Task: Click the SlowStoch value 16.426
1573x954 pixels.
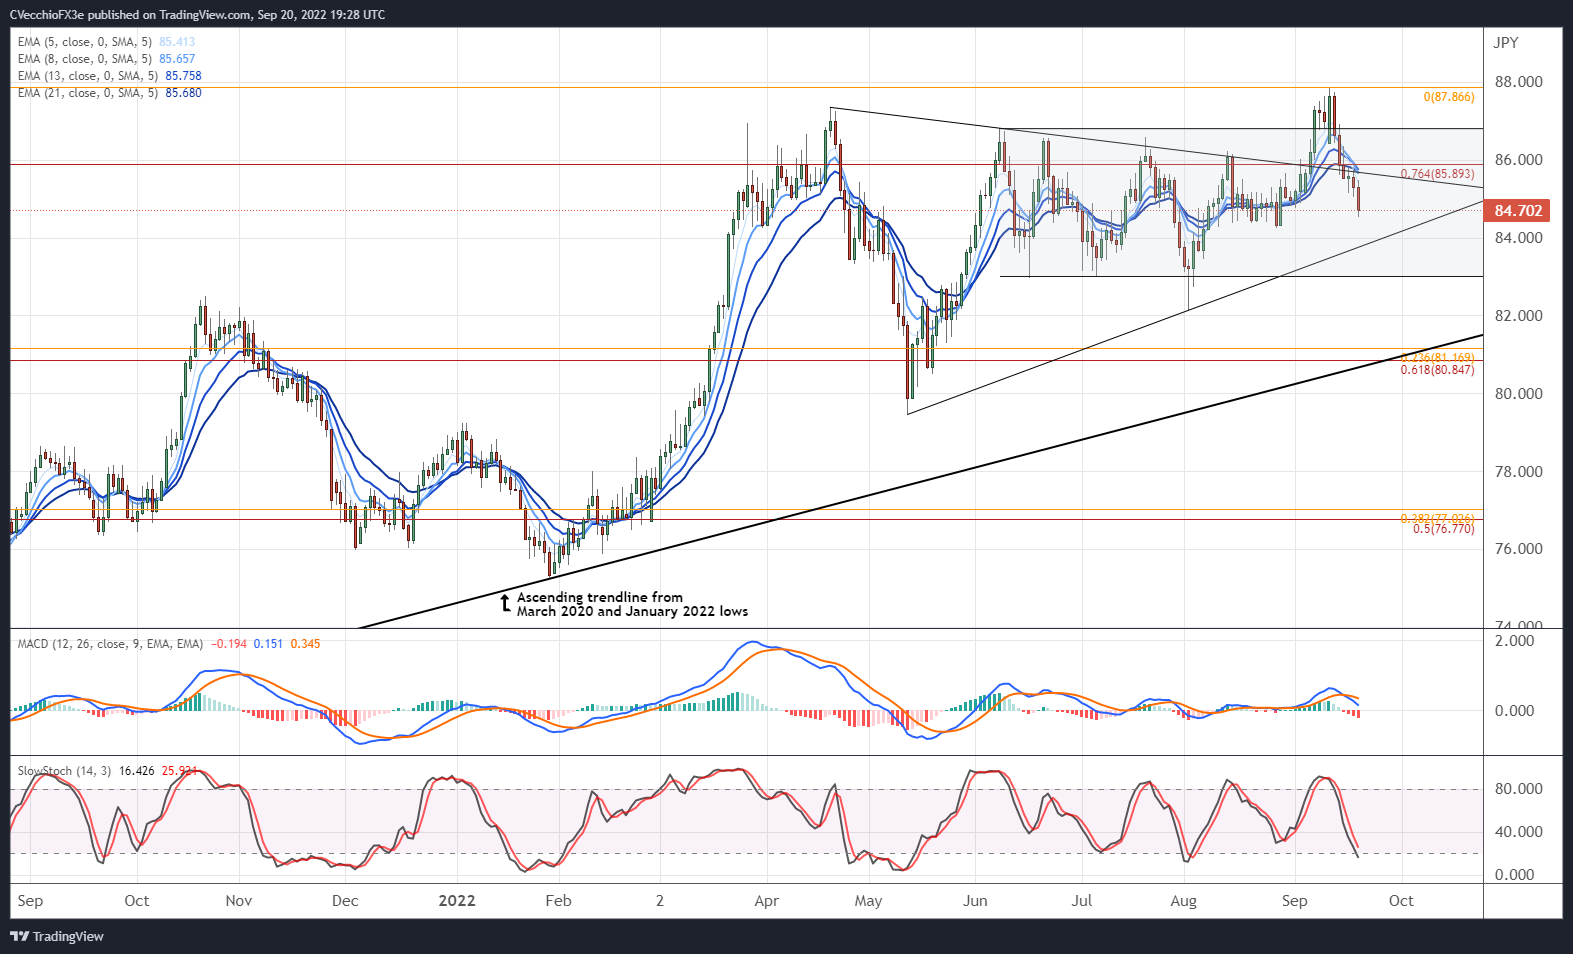Action: (x=136, y=771)
